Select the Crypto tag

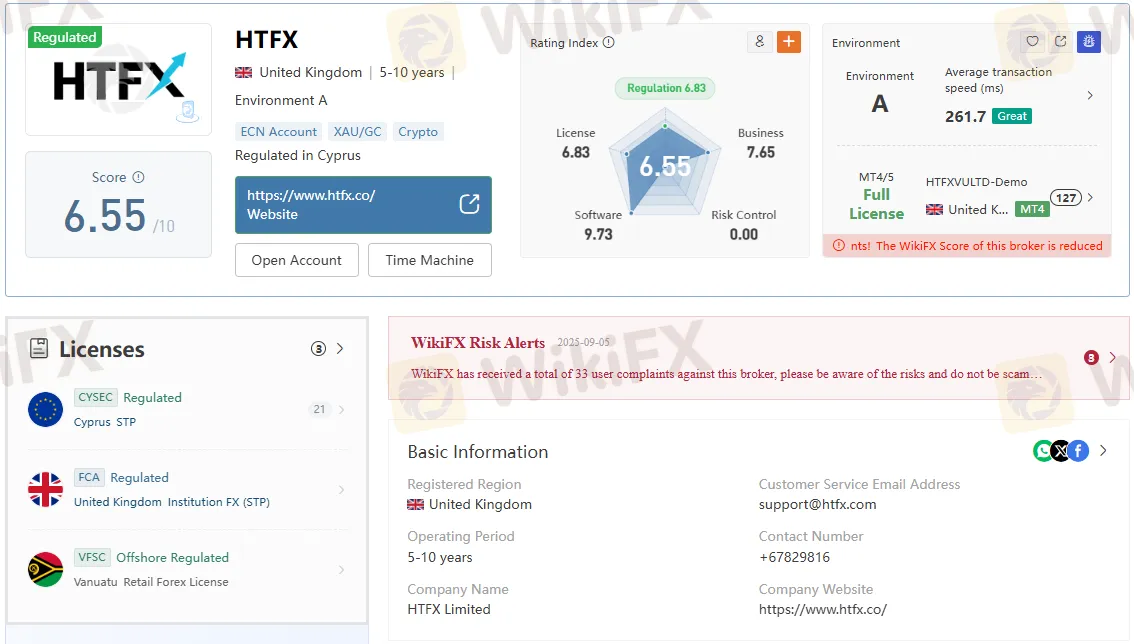[418, 132]
